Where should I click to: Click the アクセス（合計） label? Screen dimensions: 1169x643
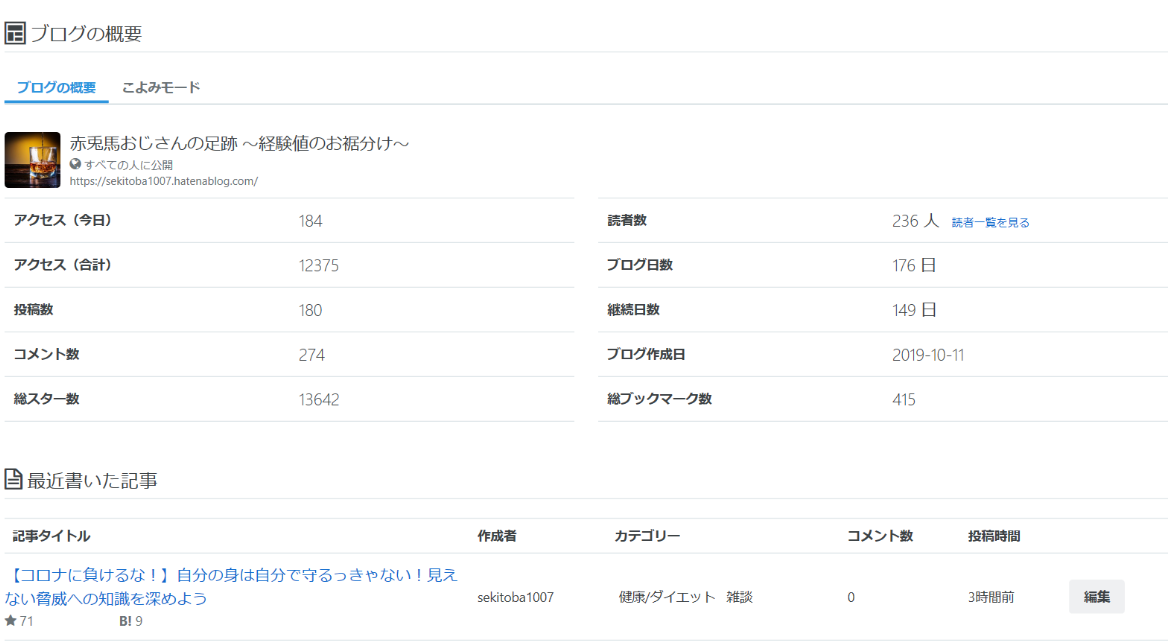coord(63,266)
